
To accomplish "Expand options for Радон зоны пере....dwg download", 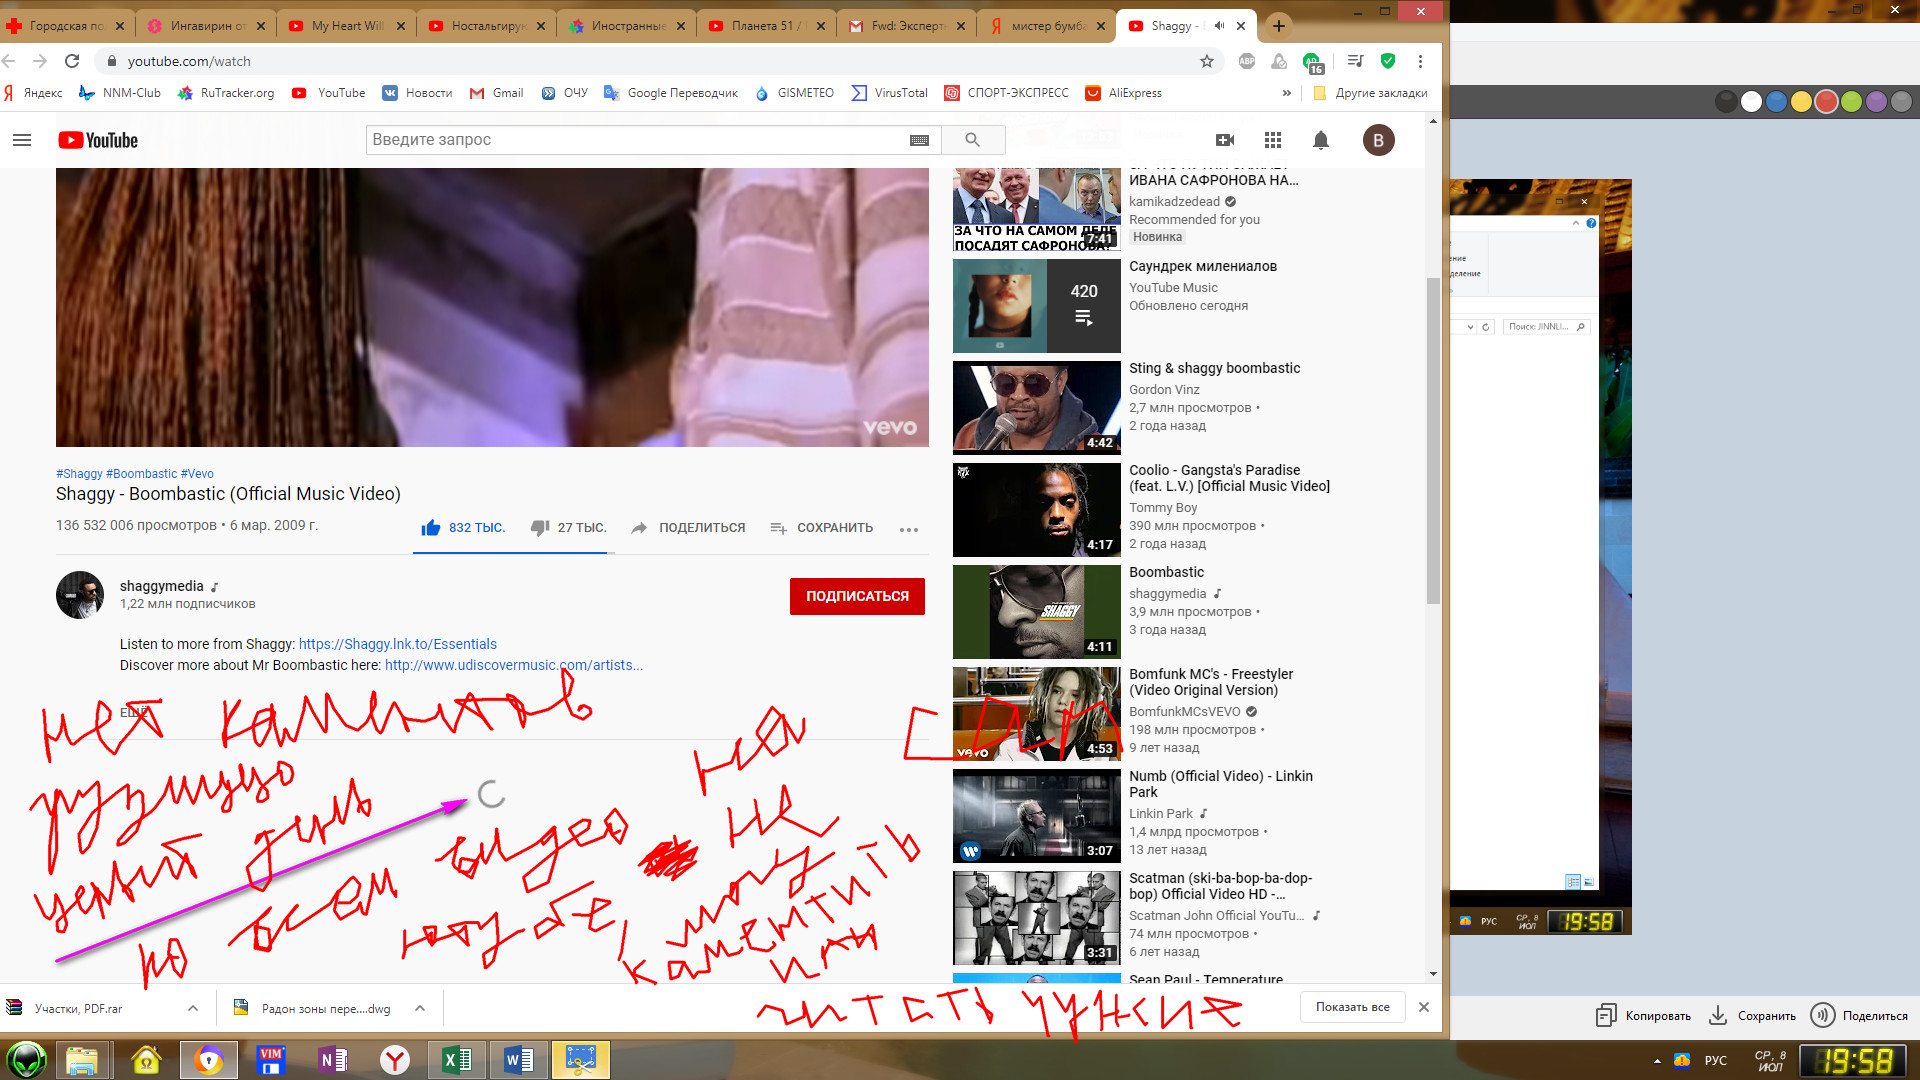I will [420, 1008].
